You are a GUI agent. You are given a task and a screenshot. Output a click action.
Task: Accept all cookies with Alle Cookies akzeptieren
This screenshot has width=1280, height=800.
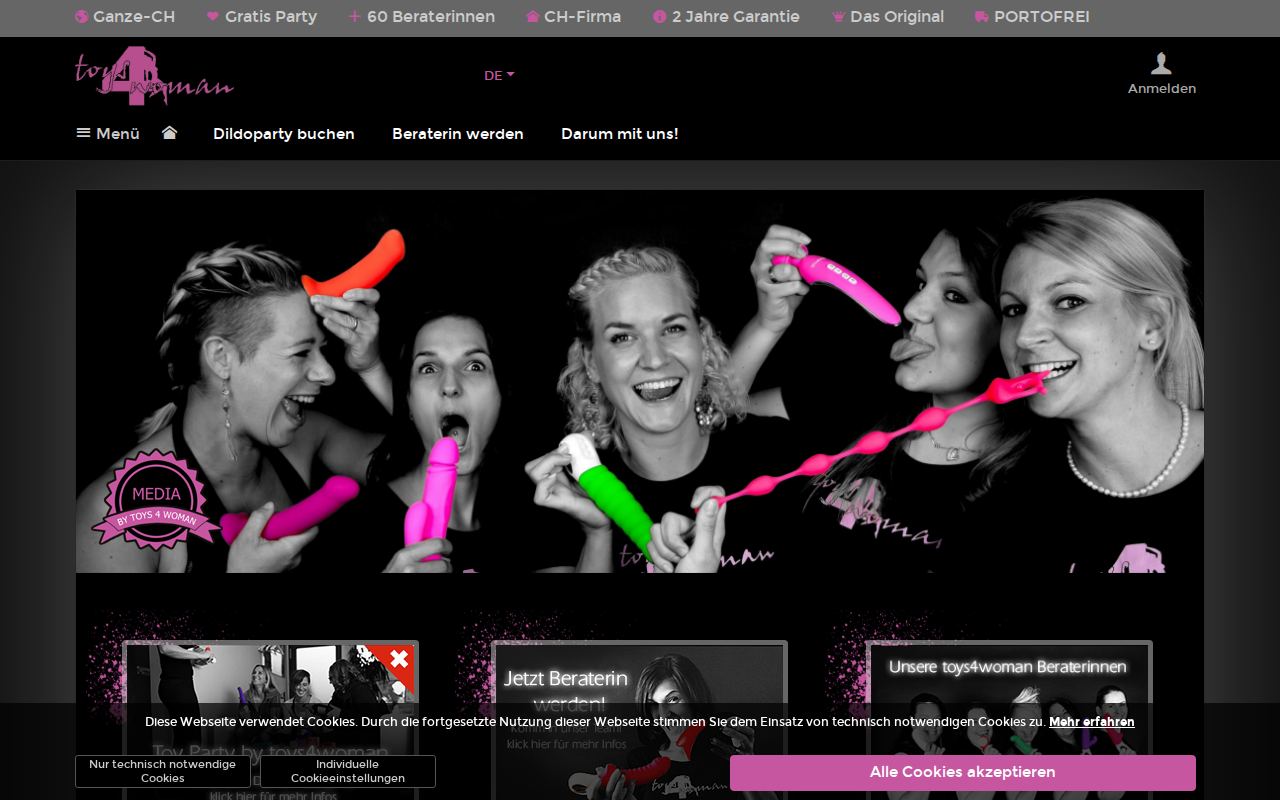(963, 772)
